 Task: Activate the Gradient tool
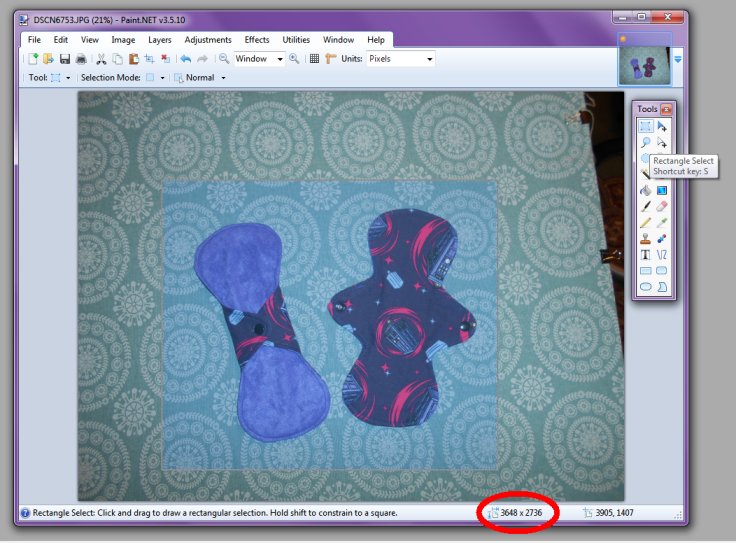coord(662,190)
